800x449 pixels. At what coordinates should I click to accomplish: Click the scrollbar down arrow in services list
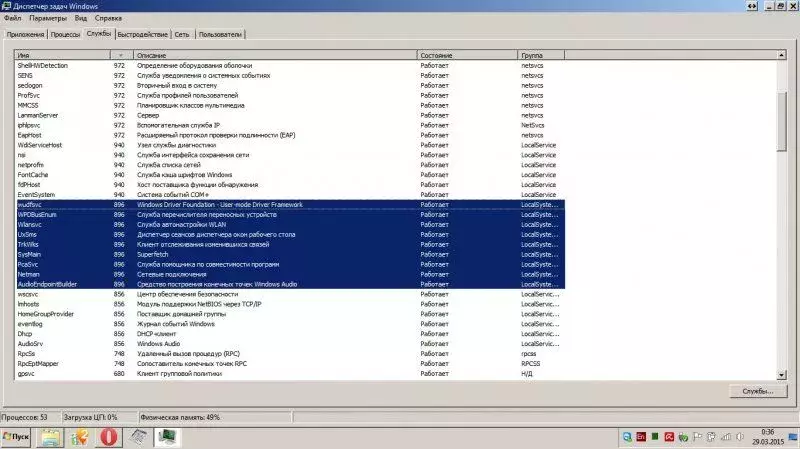coord(782,375)
